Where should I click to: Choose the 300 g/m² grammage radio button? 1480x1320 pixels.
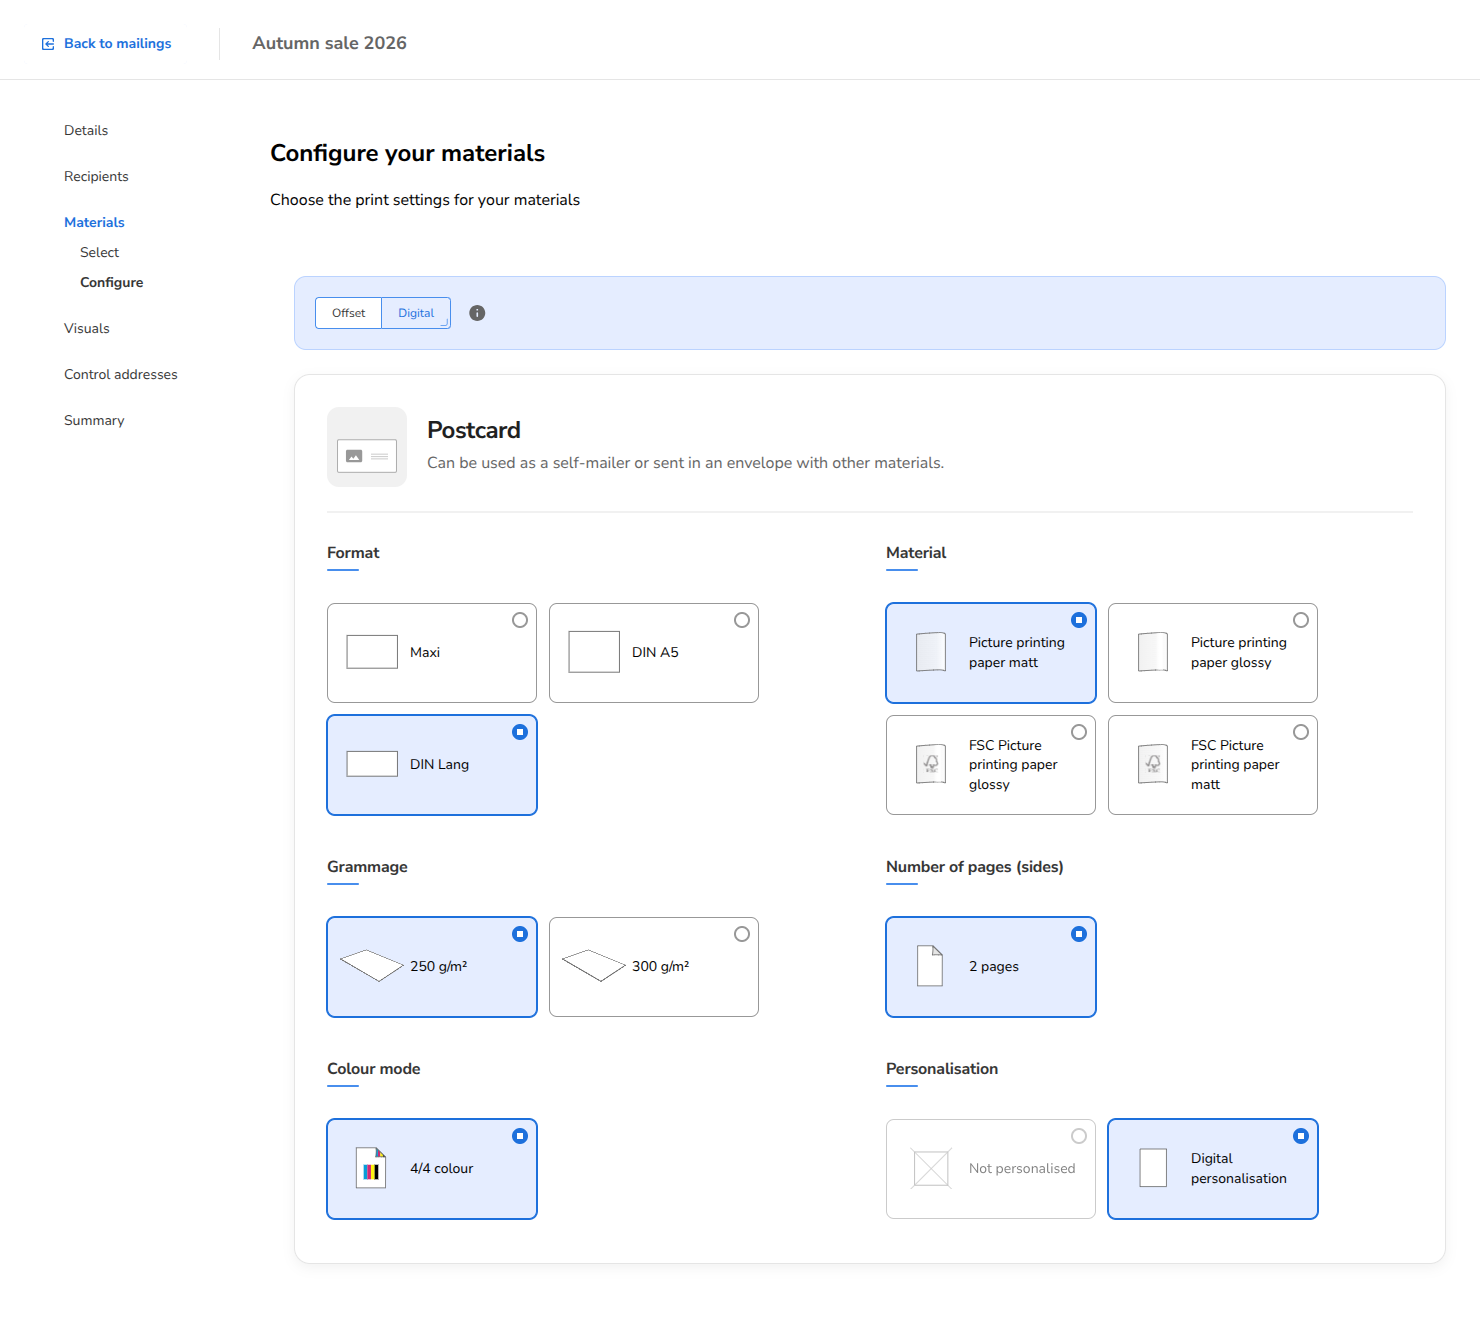point(742,934)
